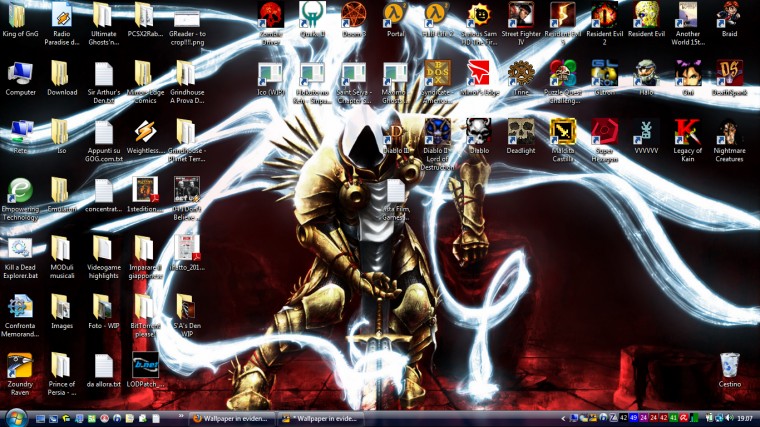Show hidden system tray icons arrow
The width and height of the screenshot is (760, 427).
(x=563, y=418)
